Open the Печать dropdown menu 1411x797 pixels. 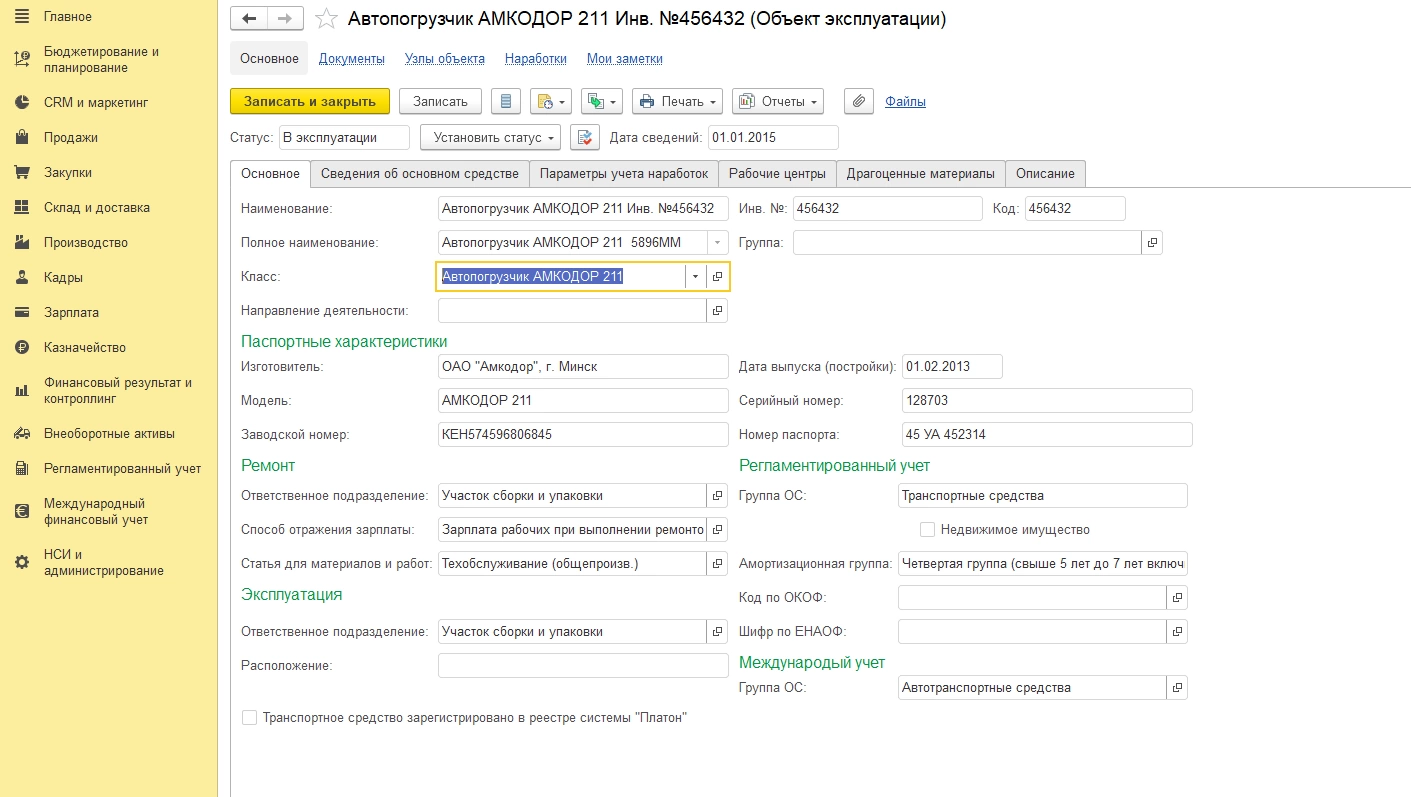pyautogui.click(x=677, y=101)
